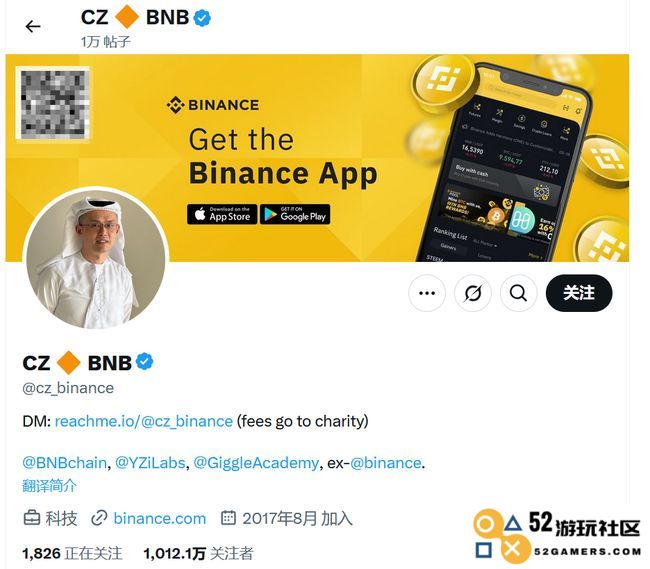Open the reachme.io/@cz_binance link
Screen dimensions: 650x569
(143, 421)
